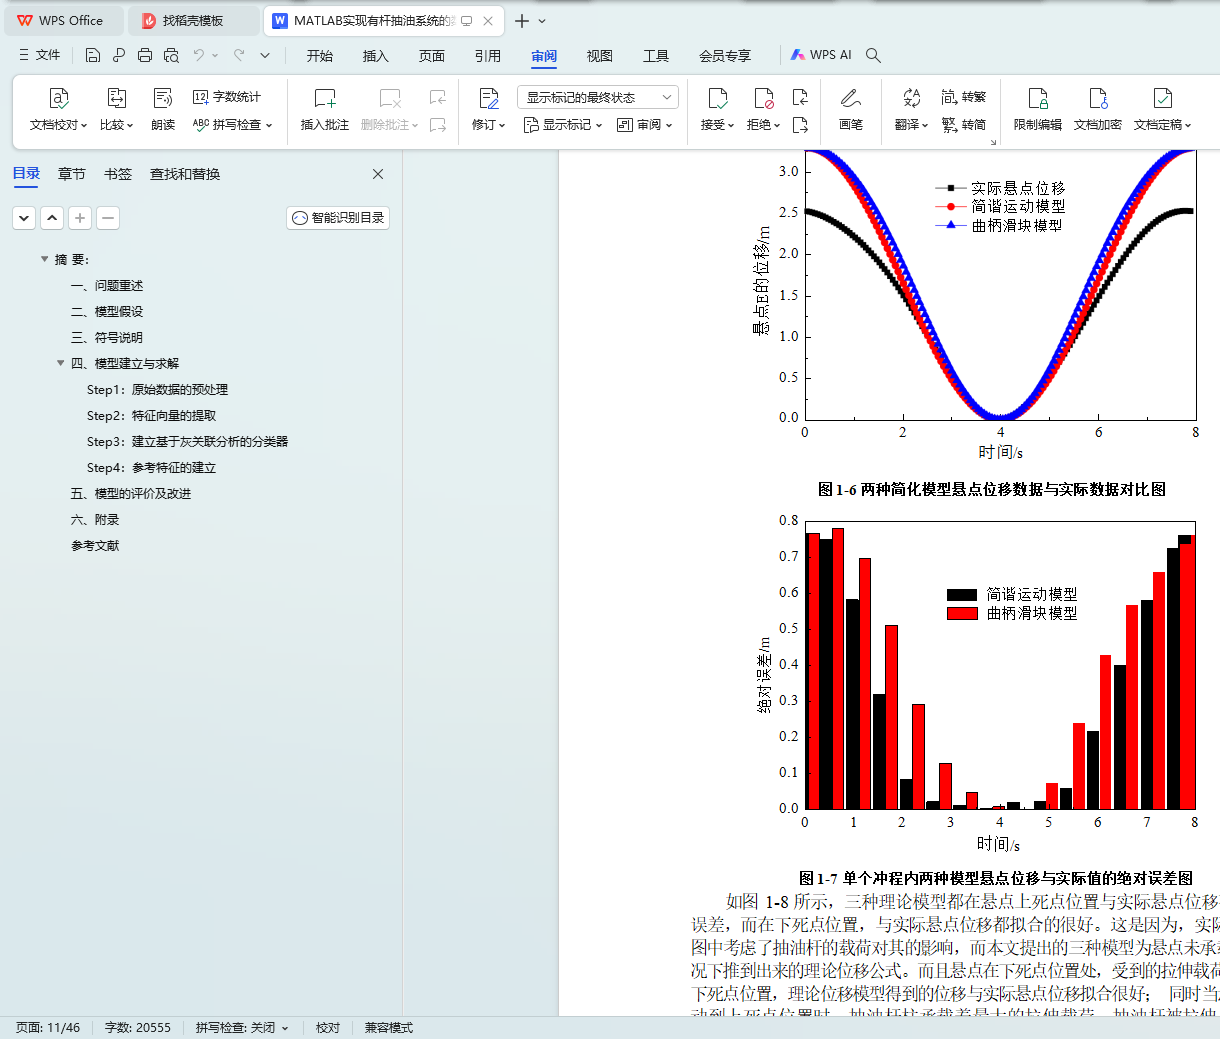Open 字数统计 word count
The height and width of the screenshot is (1039, 1220).
tap(226, 97)
